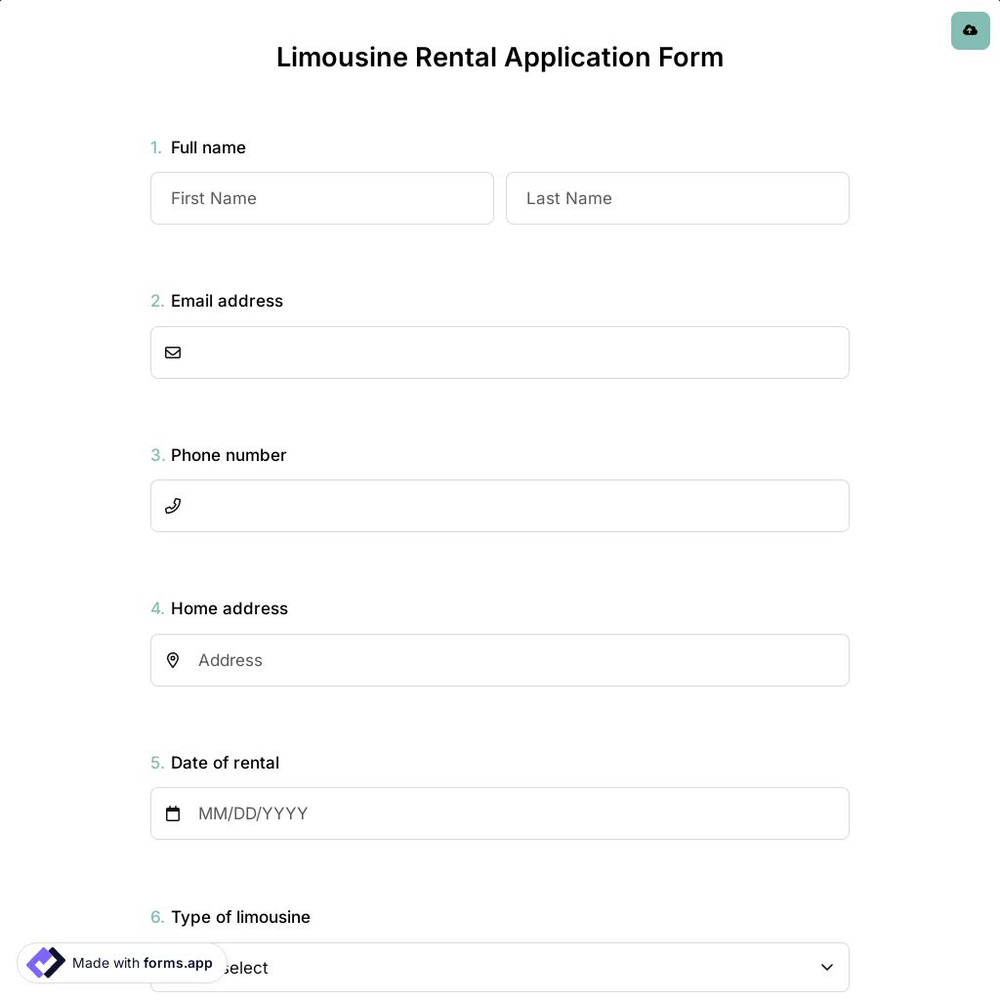Screen dimensions: 1000x1000
Task: Click the Email address input field
Action: coord(500,352)
